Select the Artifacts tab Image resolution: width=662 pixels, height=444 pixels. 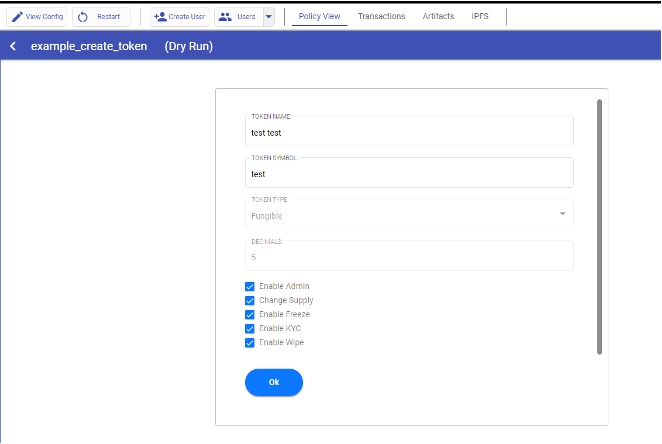pos(439,17)
